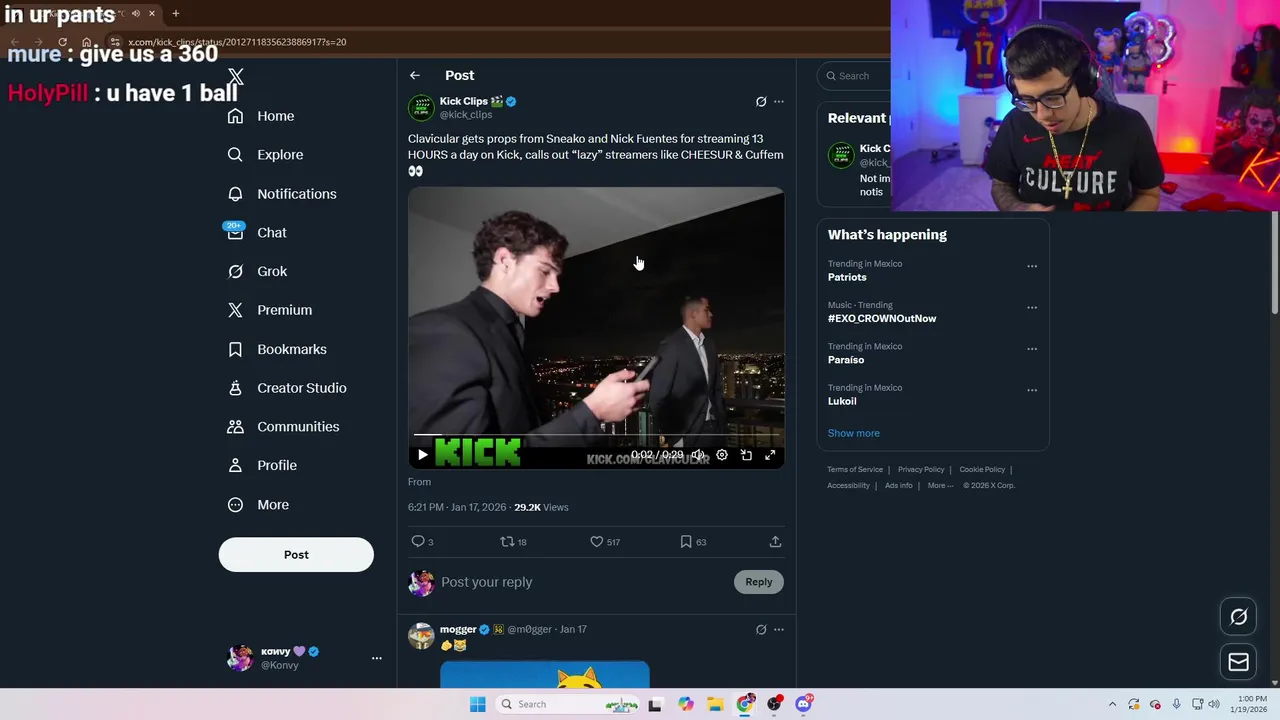The image size is (1280, 720).
Task: Open account switcher dots next to Konvy
Action: point(377,658)
